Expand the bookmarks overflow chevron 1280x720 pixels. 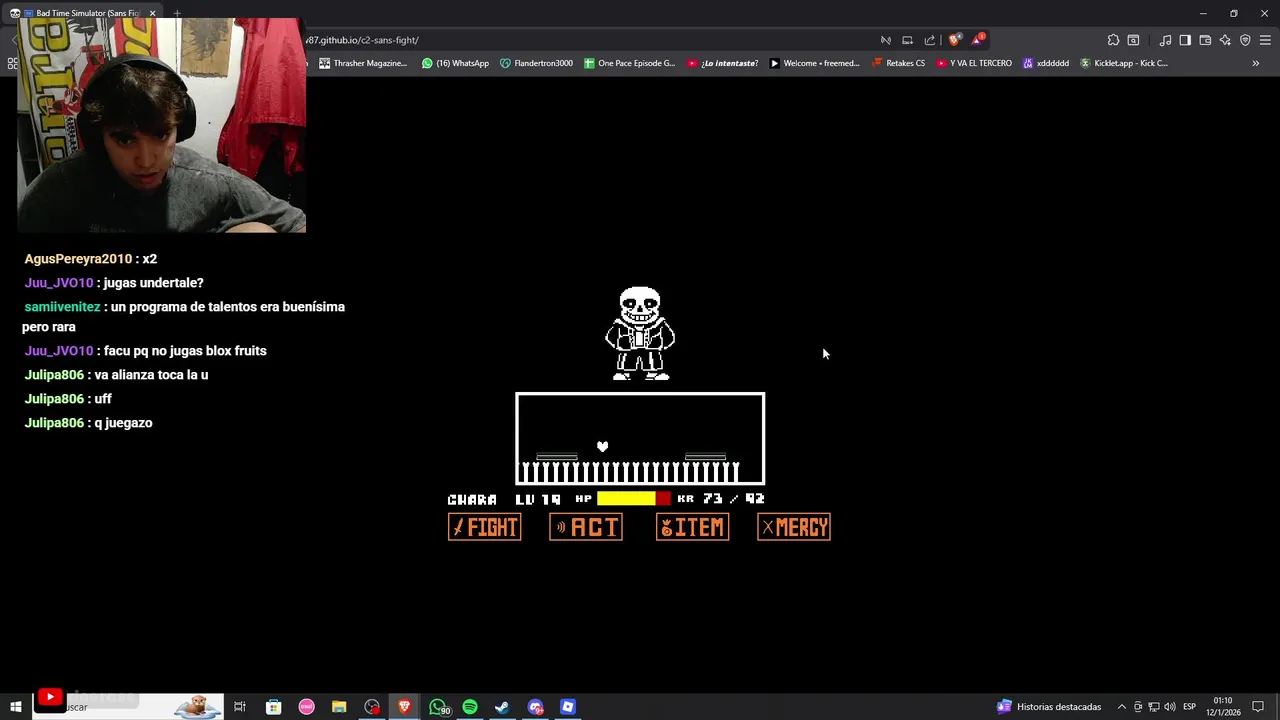tap(1255, 63)
